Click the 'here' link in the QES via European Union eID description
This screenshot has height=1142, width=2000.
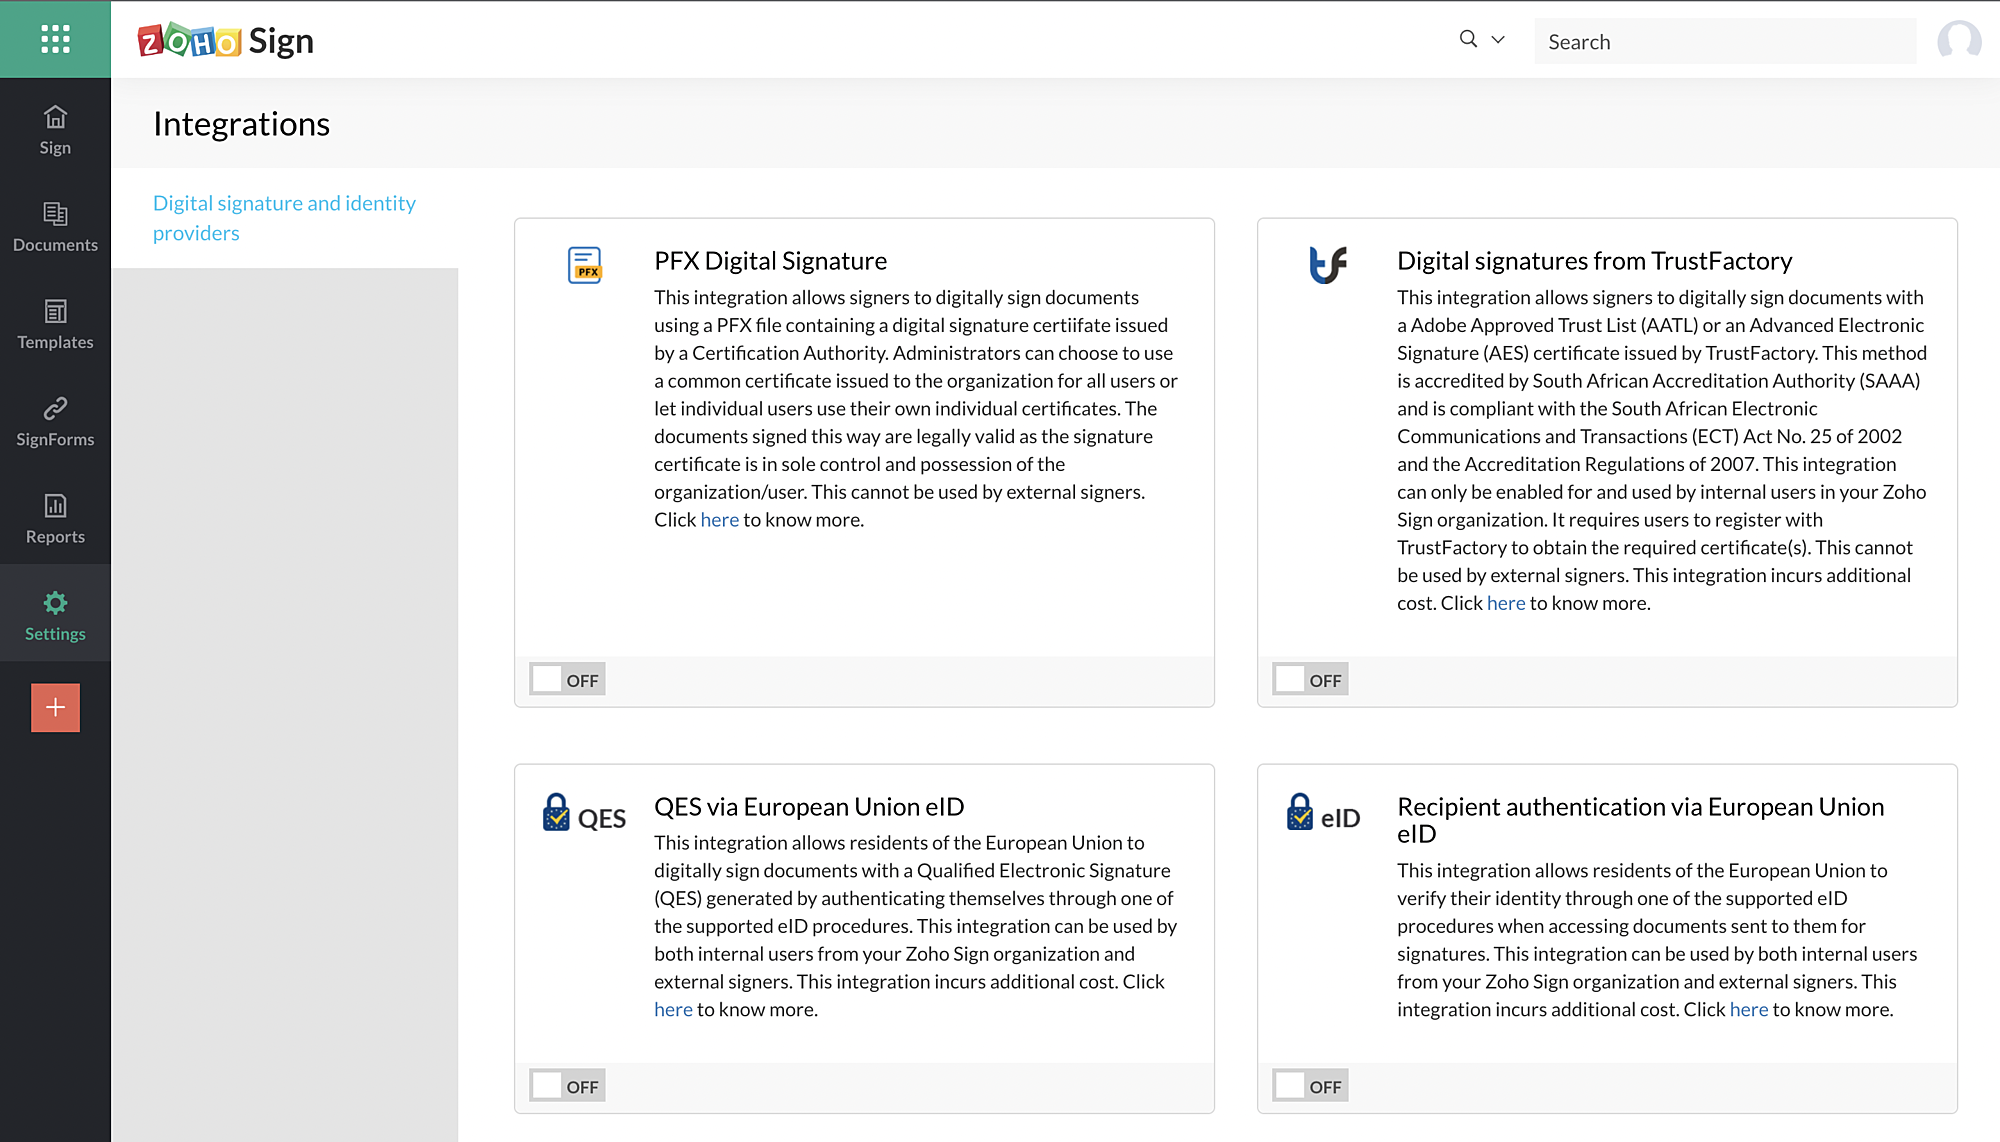pos(673,1010)
